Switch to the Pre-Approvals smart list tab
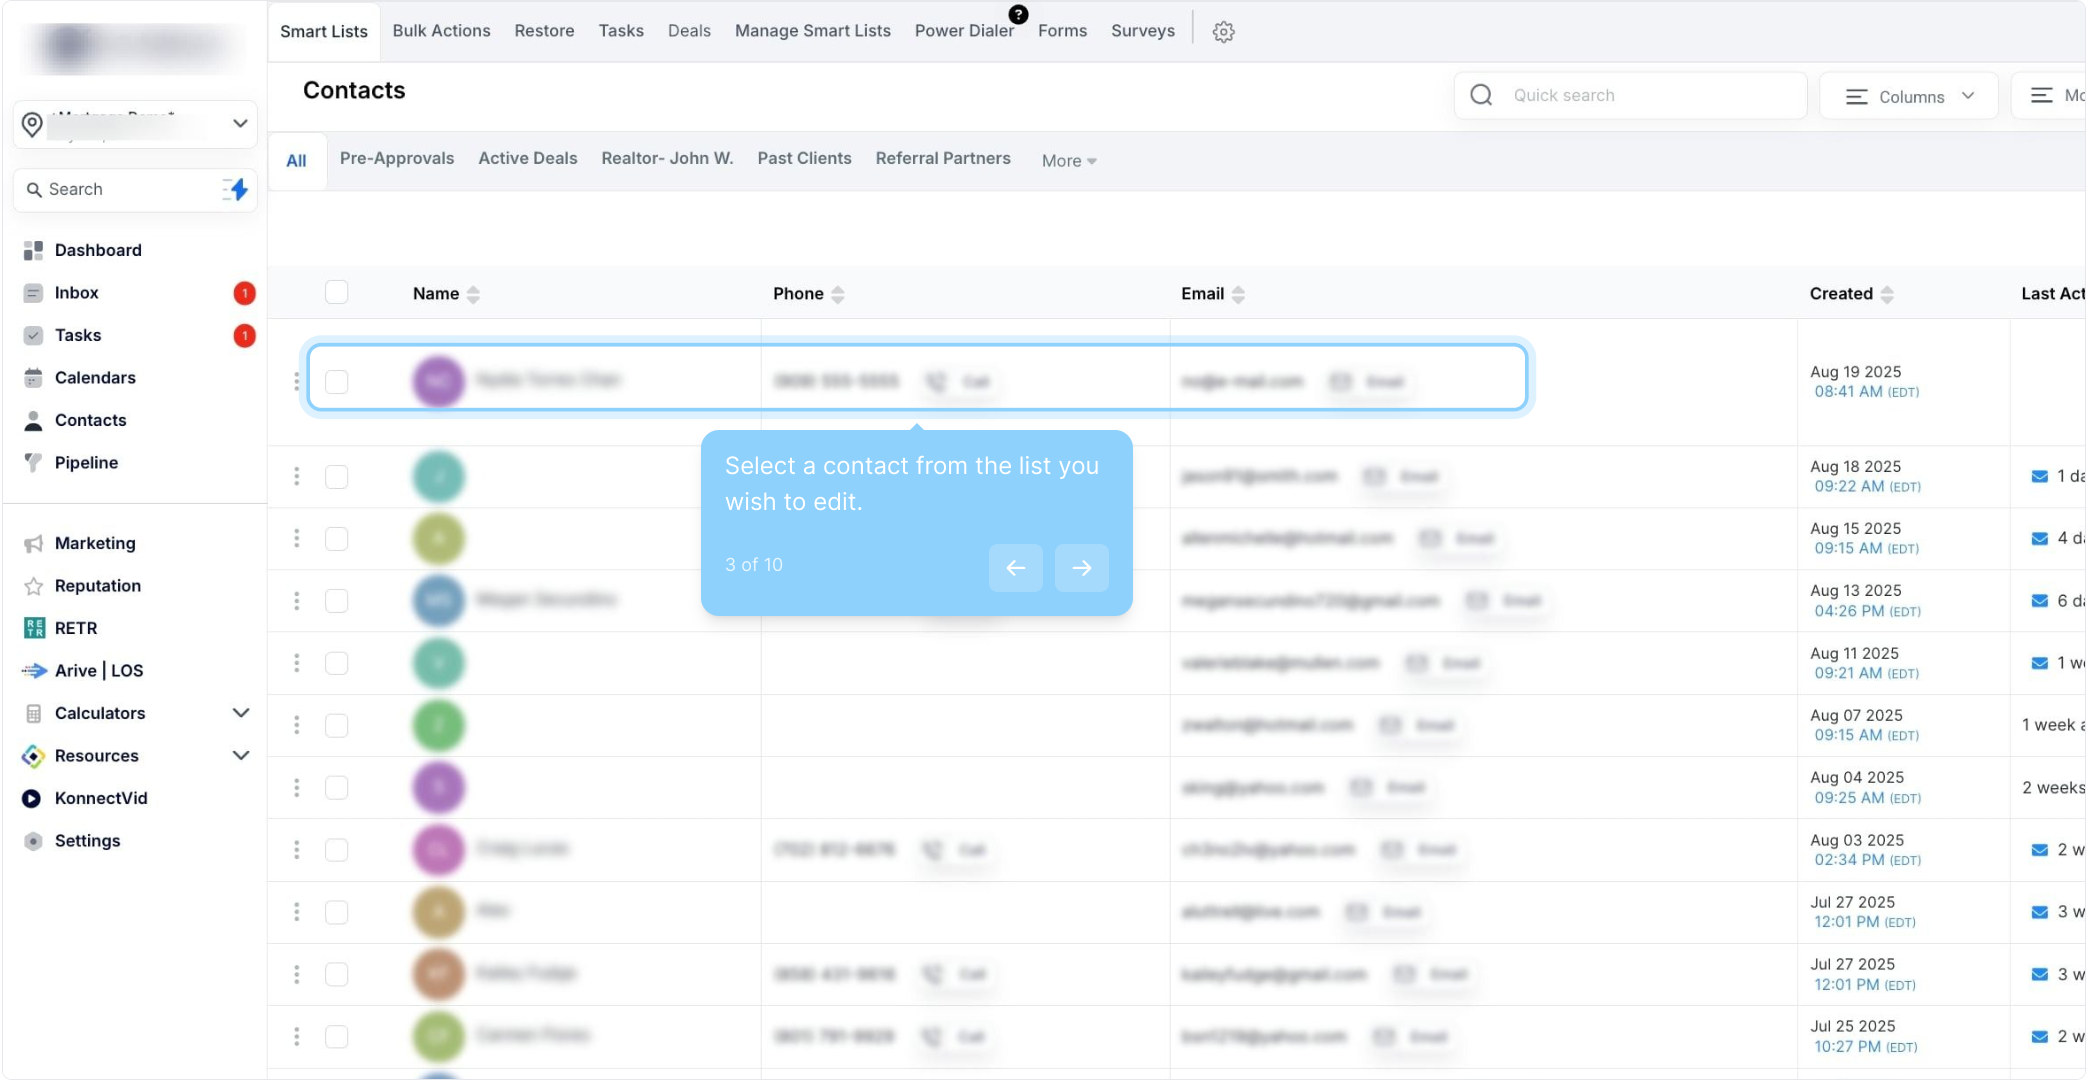 (x=396, y=158)
